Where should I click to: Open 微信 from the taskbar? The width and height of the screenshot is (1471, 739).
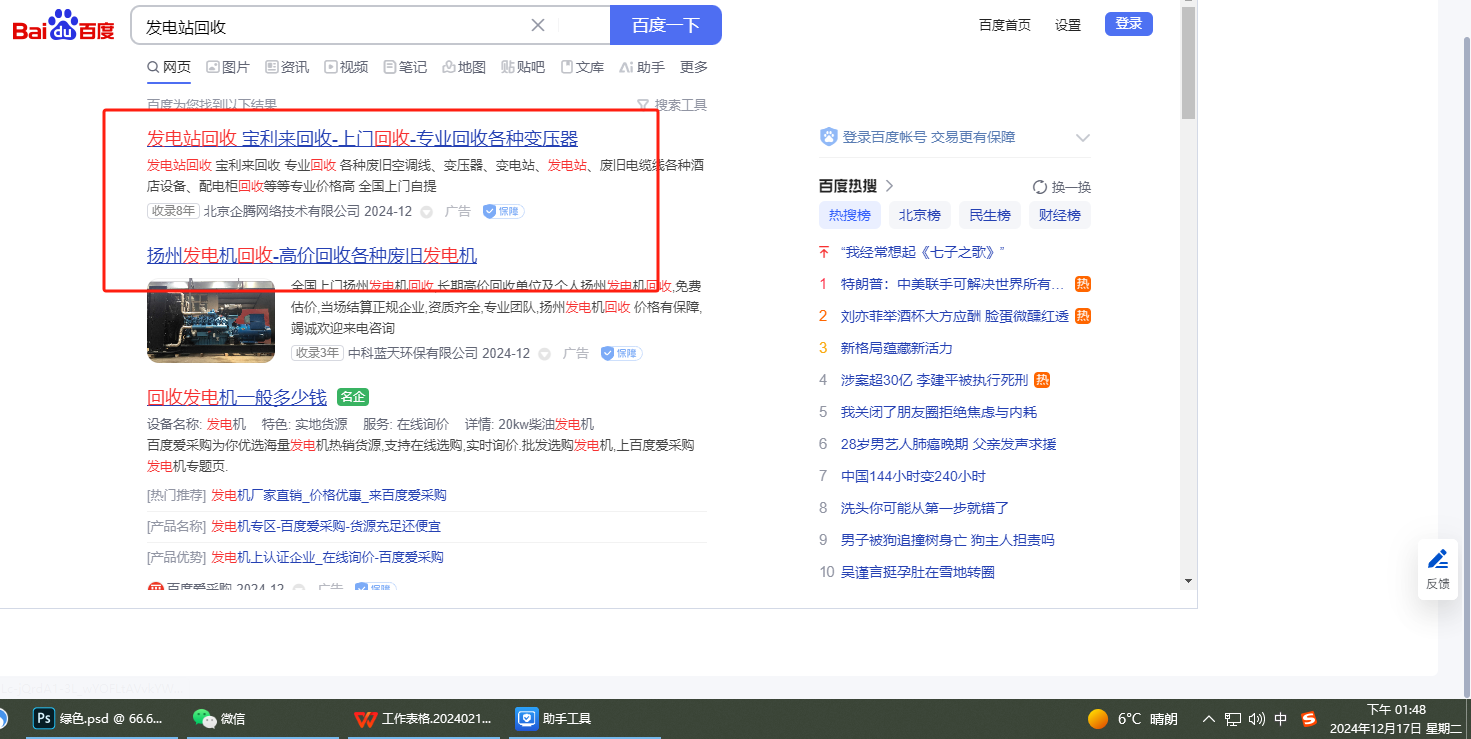click(x=219, y=718)
